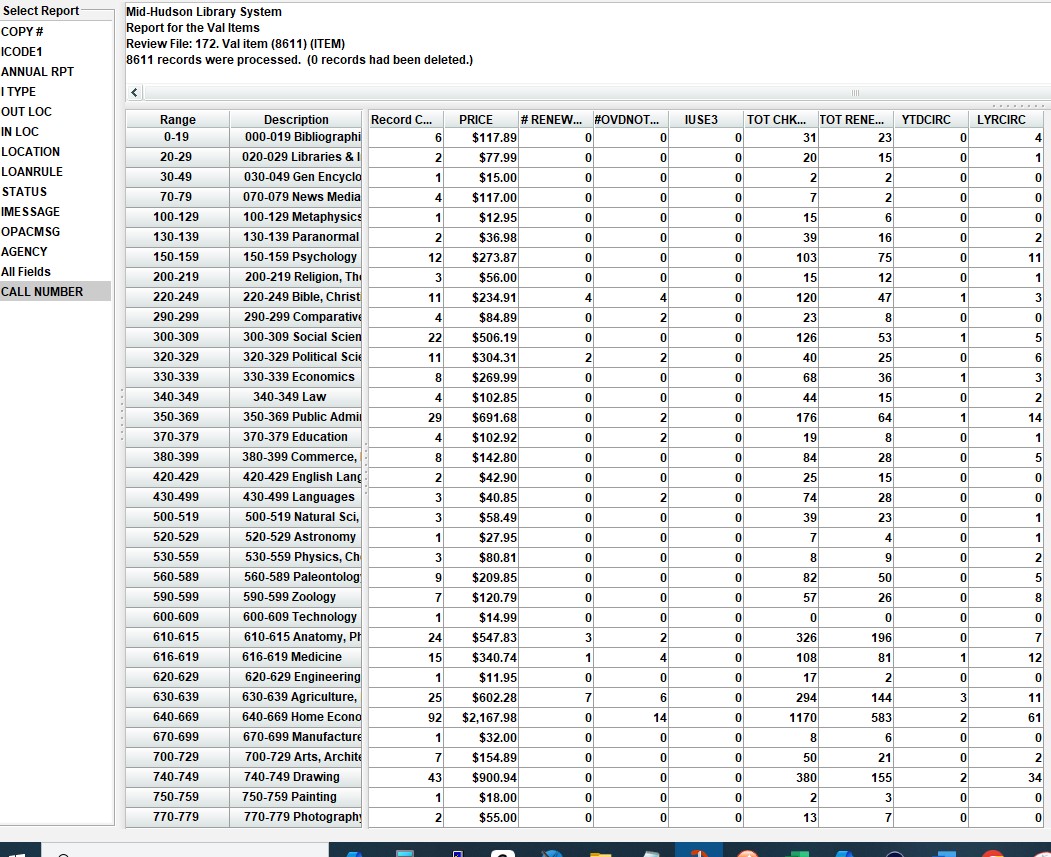Click the IUSE3 column header
The width and height of the screenshot is (1051, 857).
706,119
